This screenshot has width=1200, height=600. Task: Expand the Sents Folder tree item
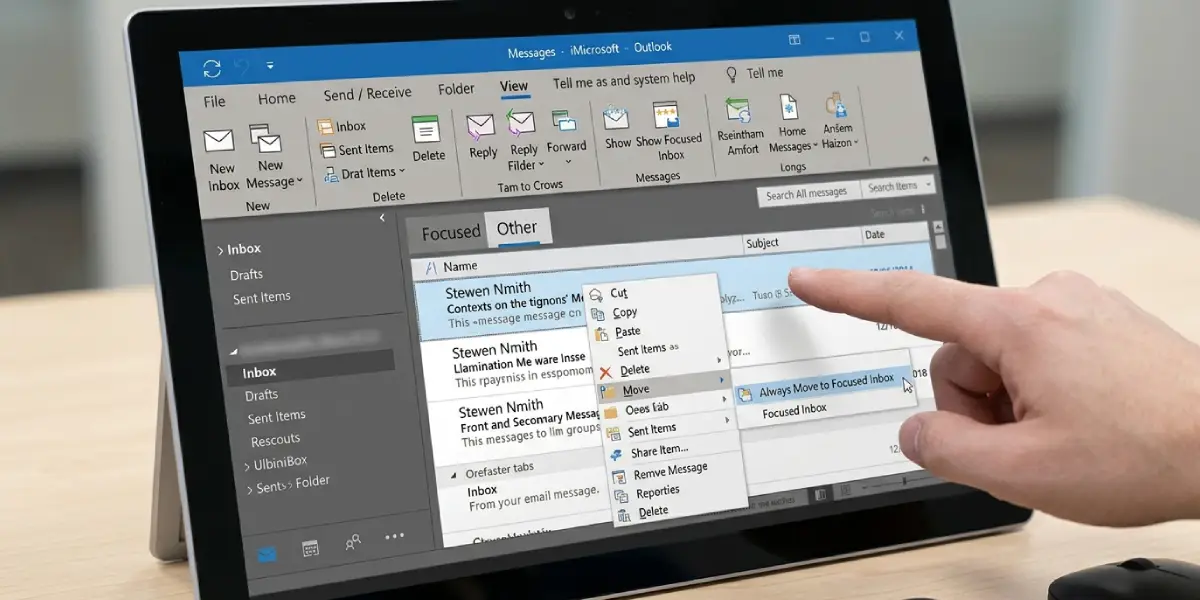click(x=248, y=489)
